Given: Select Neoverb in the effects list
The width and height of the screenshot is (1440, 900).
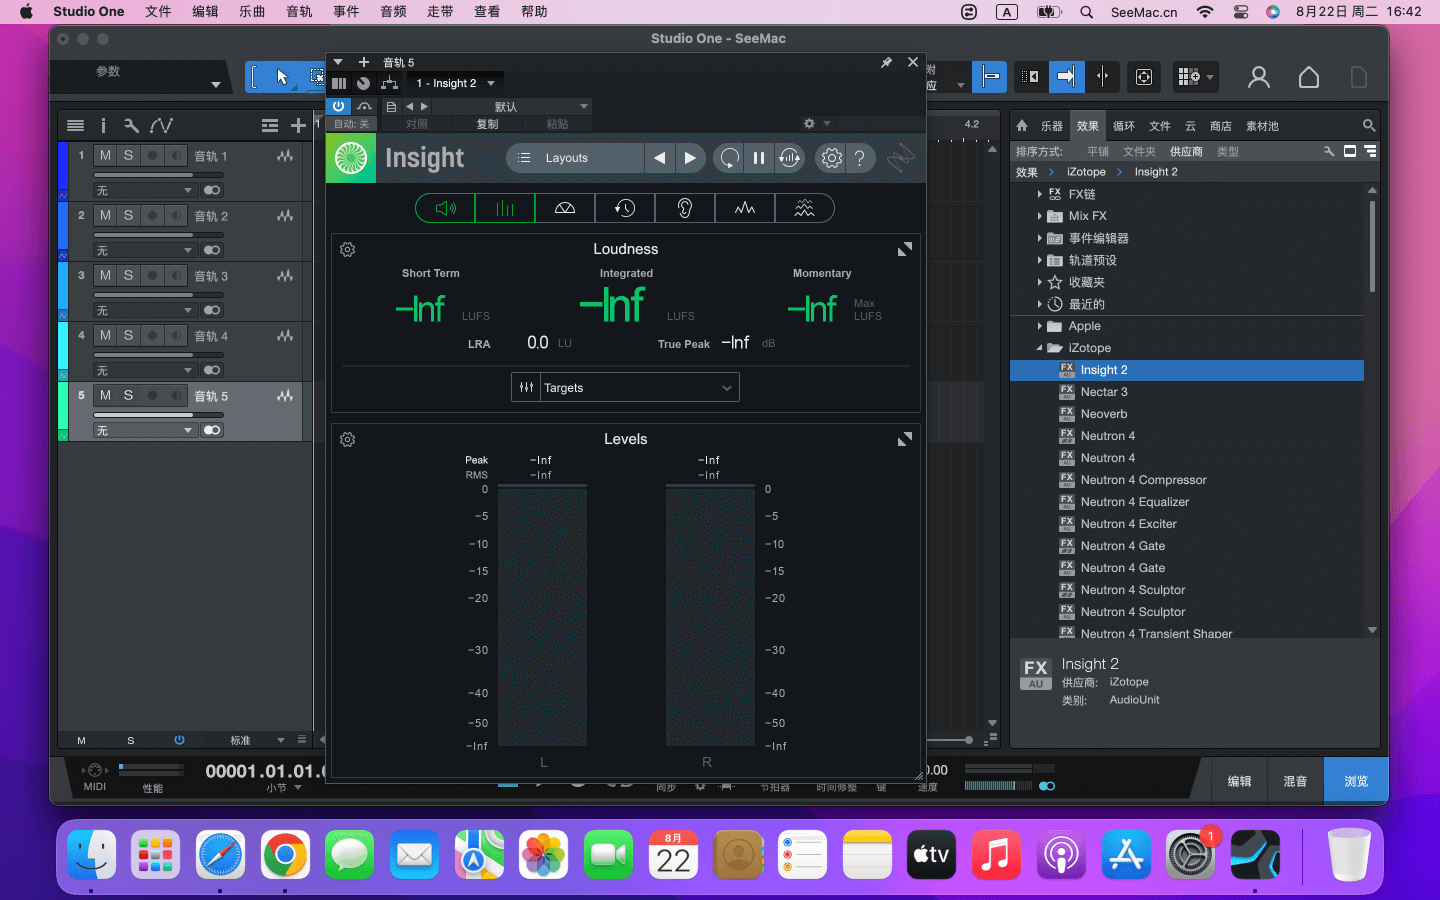Looking at the screenshot, I should (x=1103, y=414).
